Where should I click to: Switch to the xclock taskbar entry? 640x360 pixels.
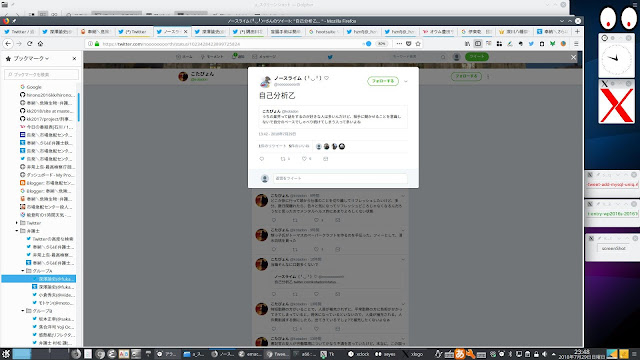click(359, 354)
